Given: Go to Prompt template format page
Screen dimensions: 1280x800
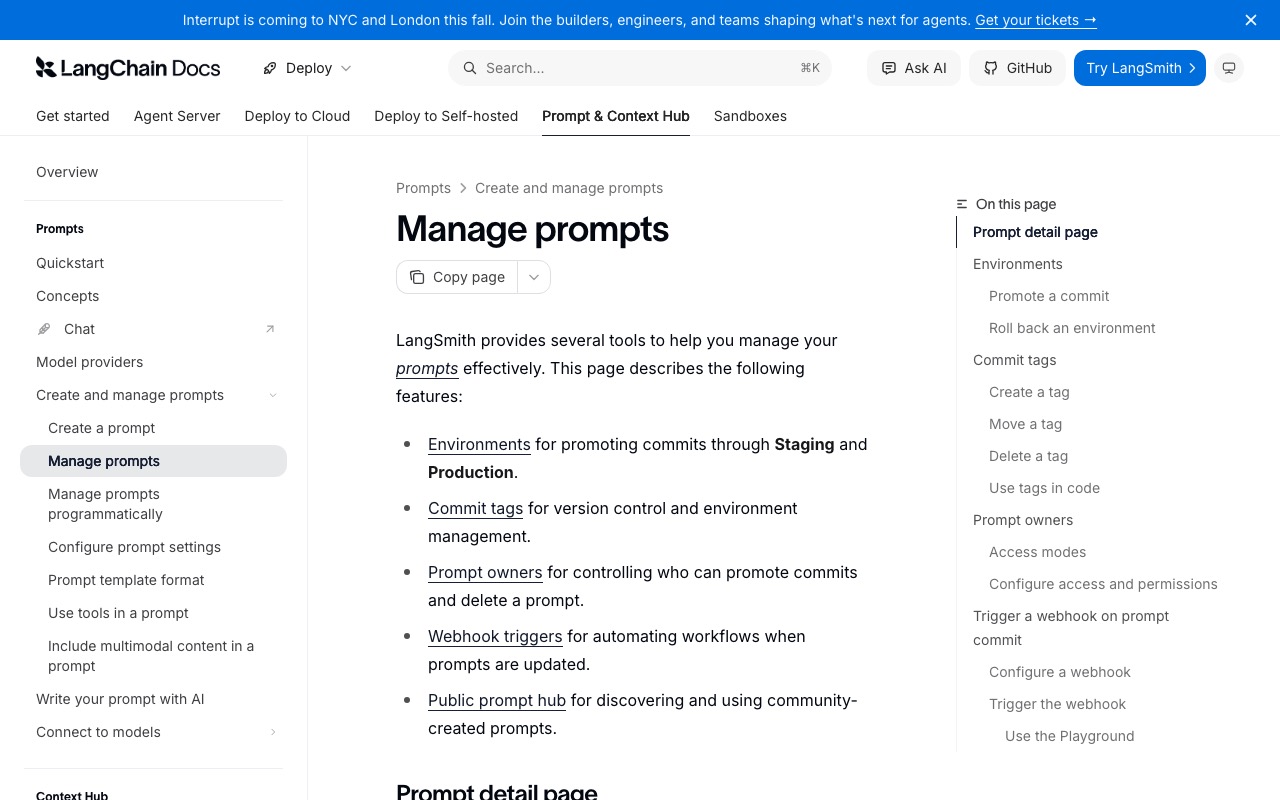Looking at the screenshot, I should click(153, 580).
